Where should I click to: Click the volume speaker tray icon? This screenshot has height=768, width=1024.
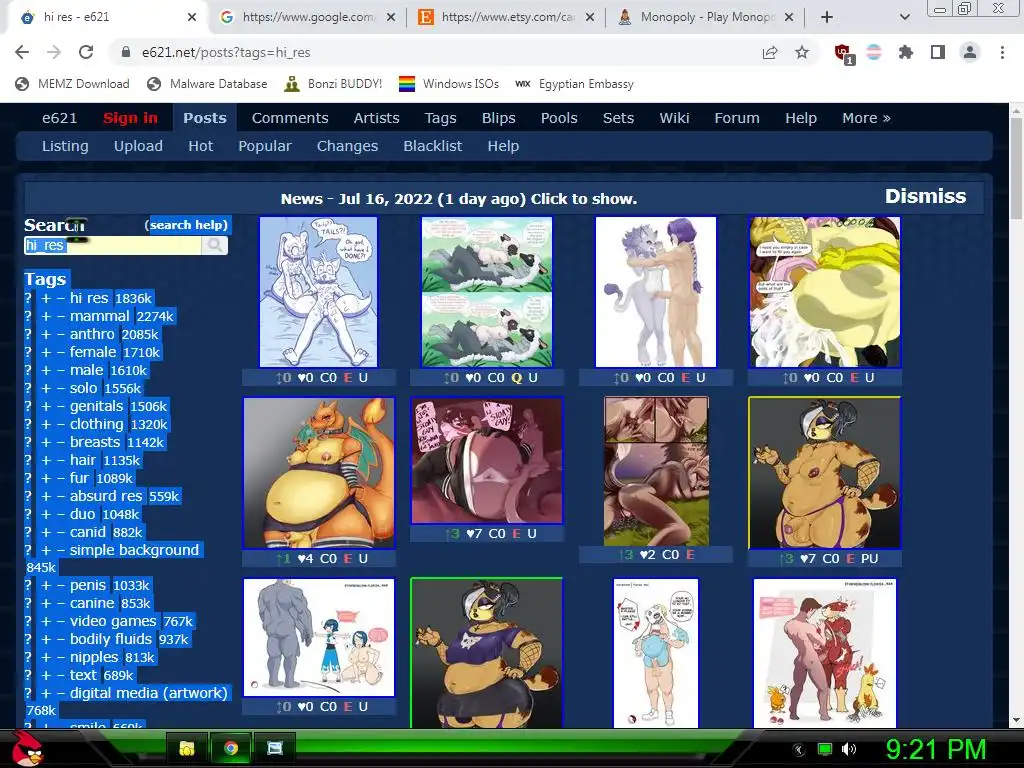[849, 749]
